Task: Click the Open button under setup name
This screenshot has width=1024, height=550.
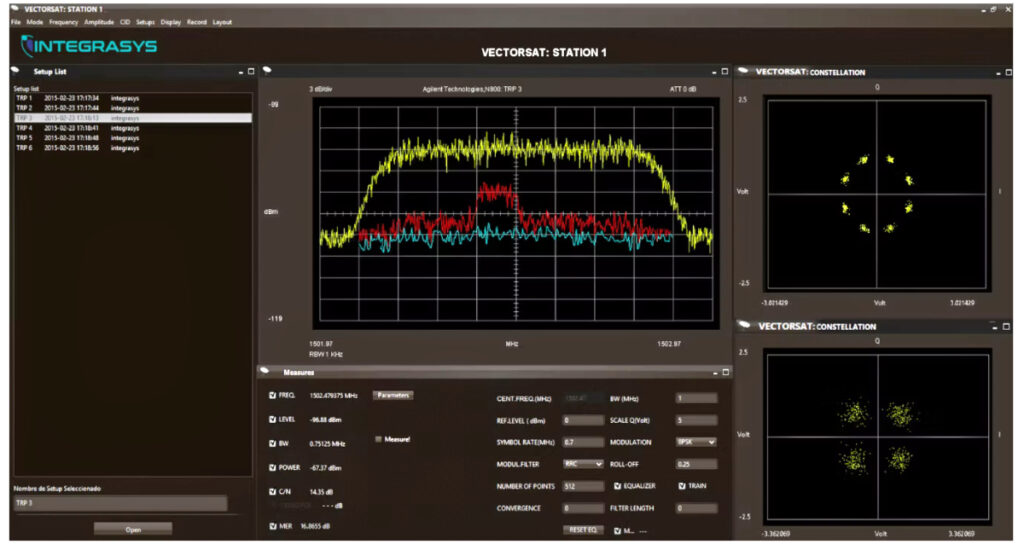Action: [x=133, y=529]
